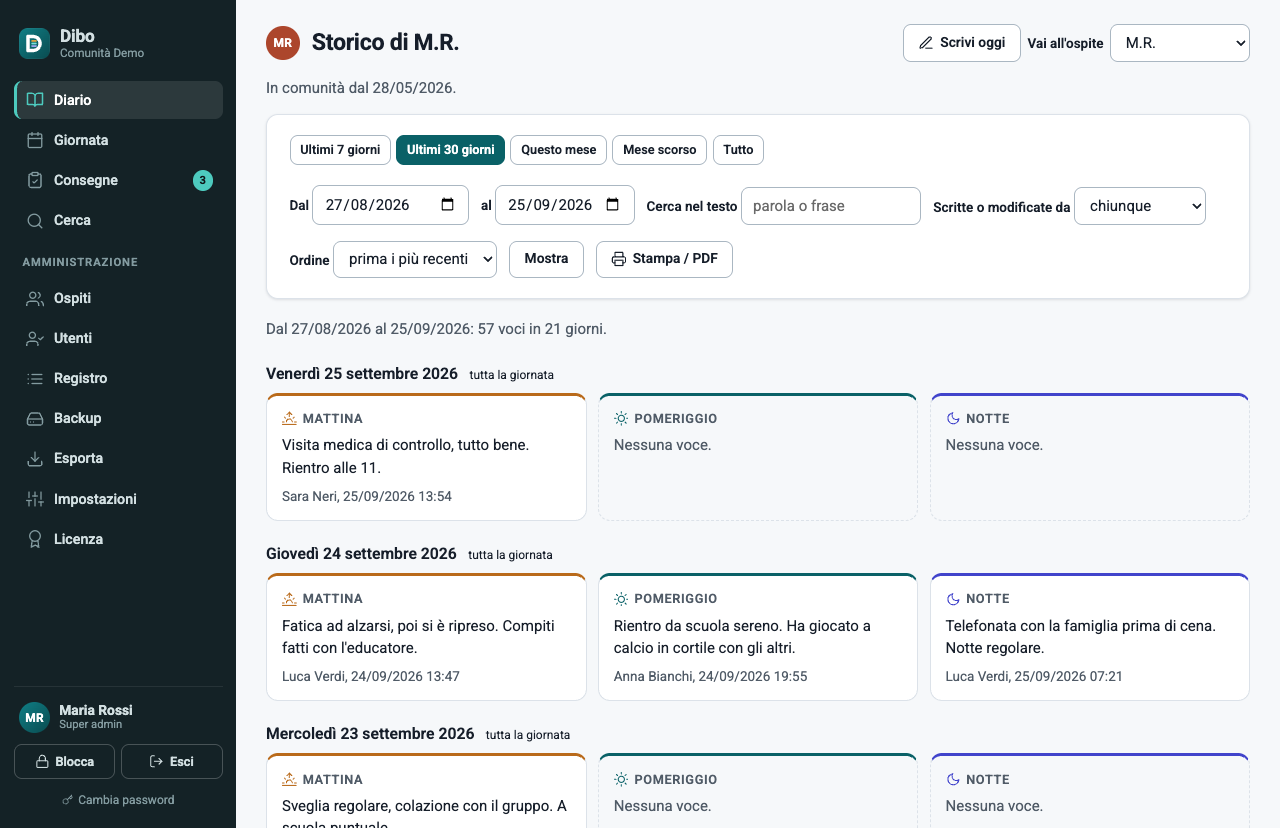
Task: Select the Ultimi 7 giorni range
Action: point(340,150)
